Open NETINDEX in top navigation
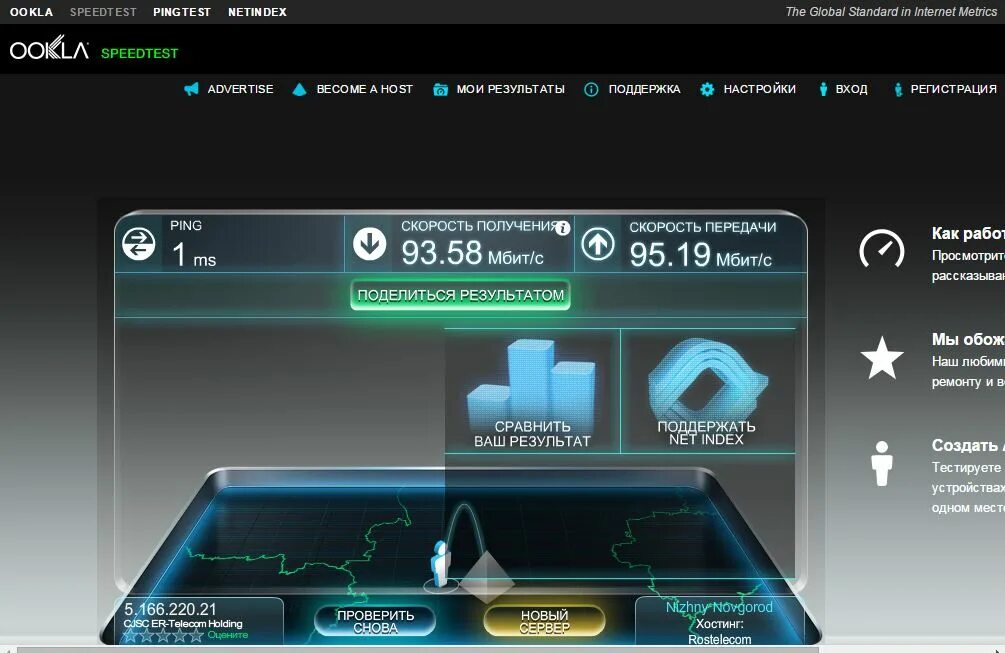Screen dimensions: 1005x653 coord(257,12)
